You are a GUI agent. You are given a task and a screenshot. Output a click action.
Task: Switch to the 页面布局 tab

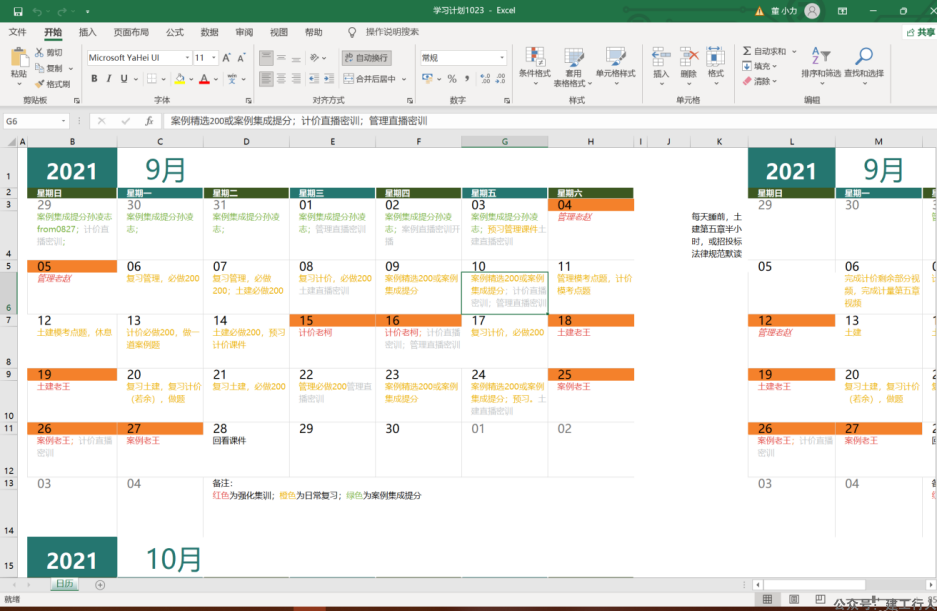[131, 32]
